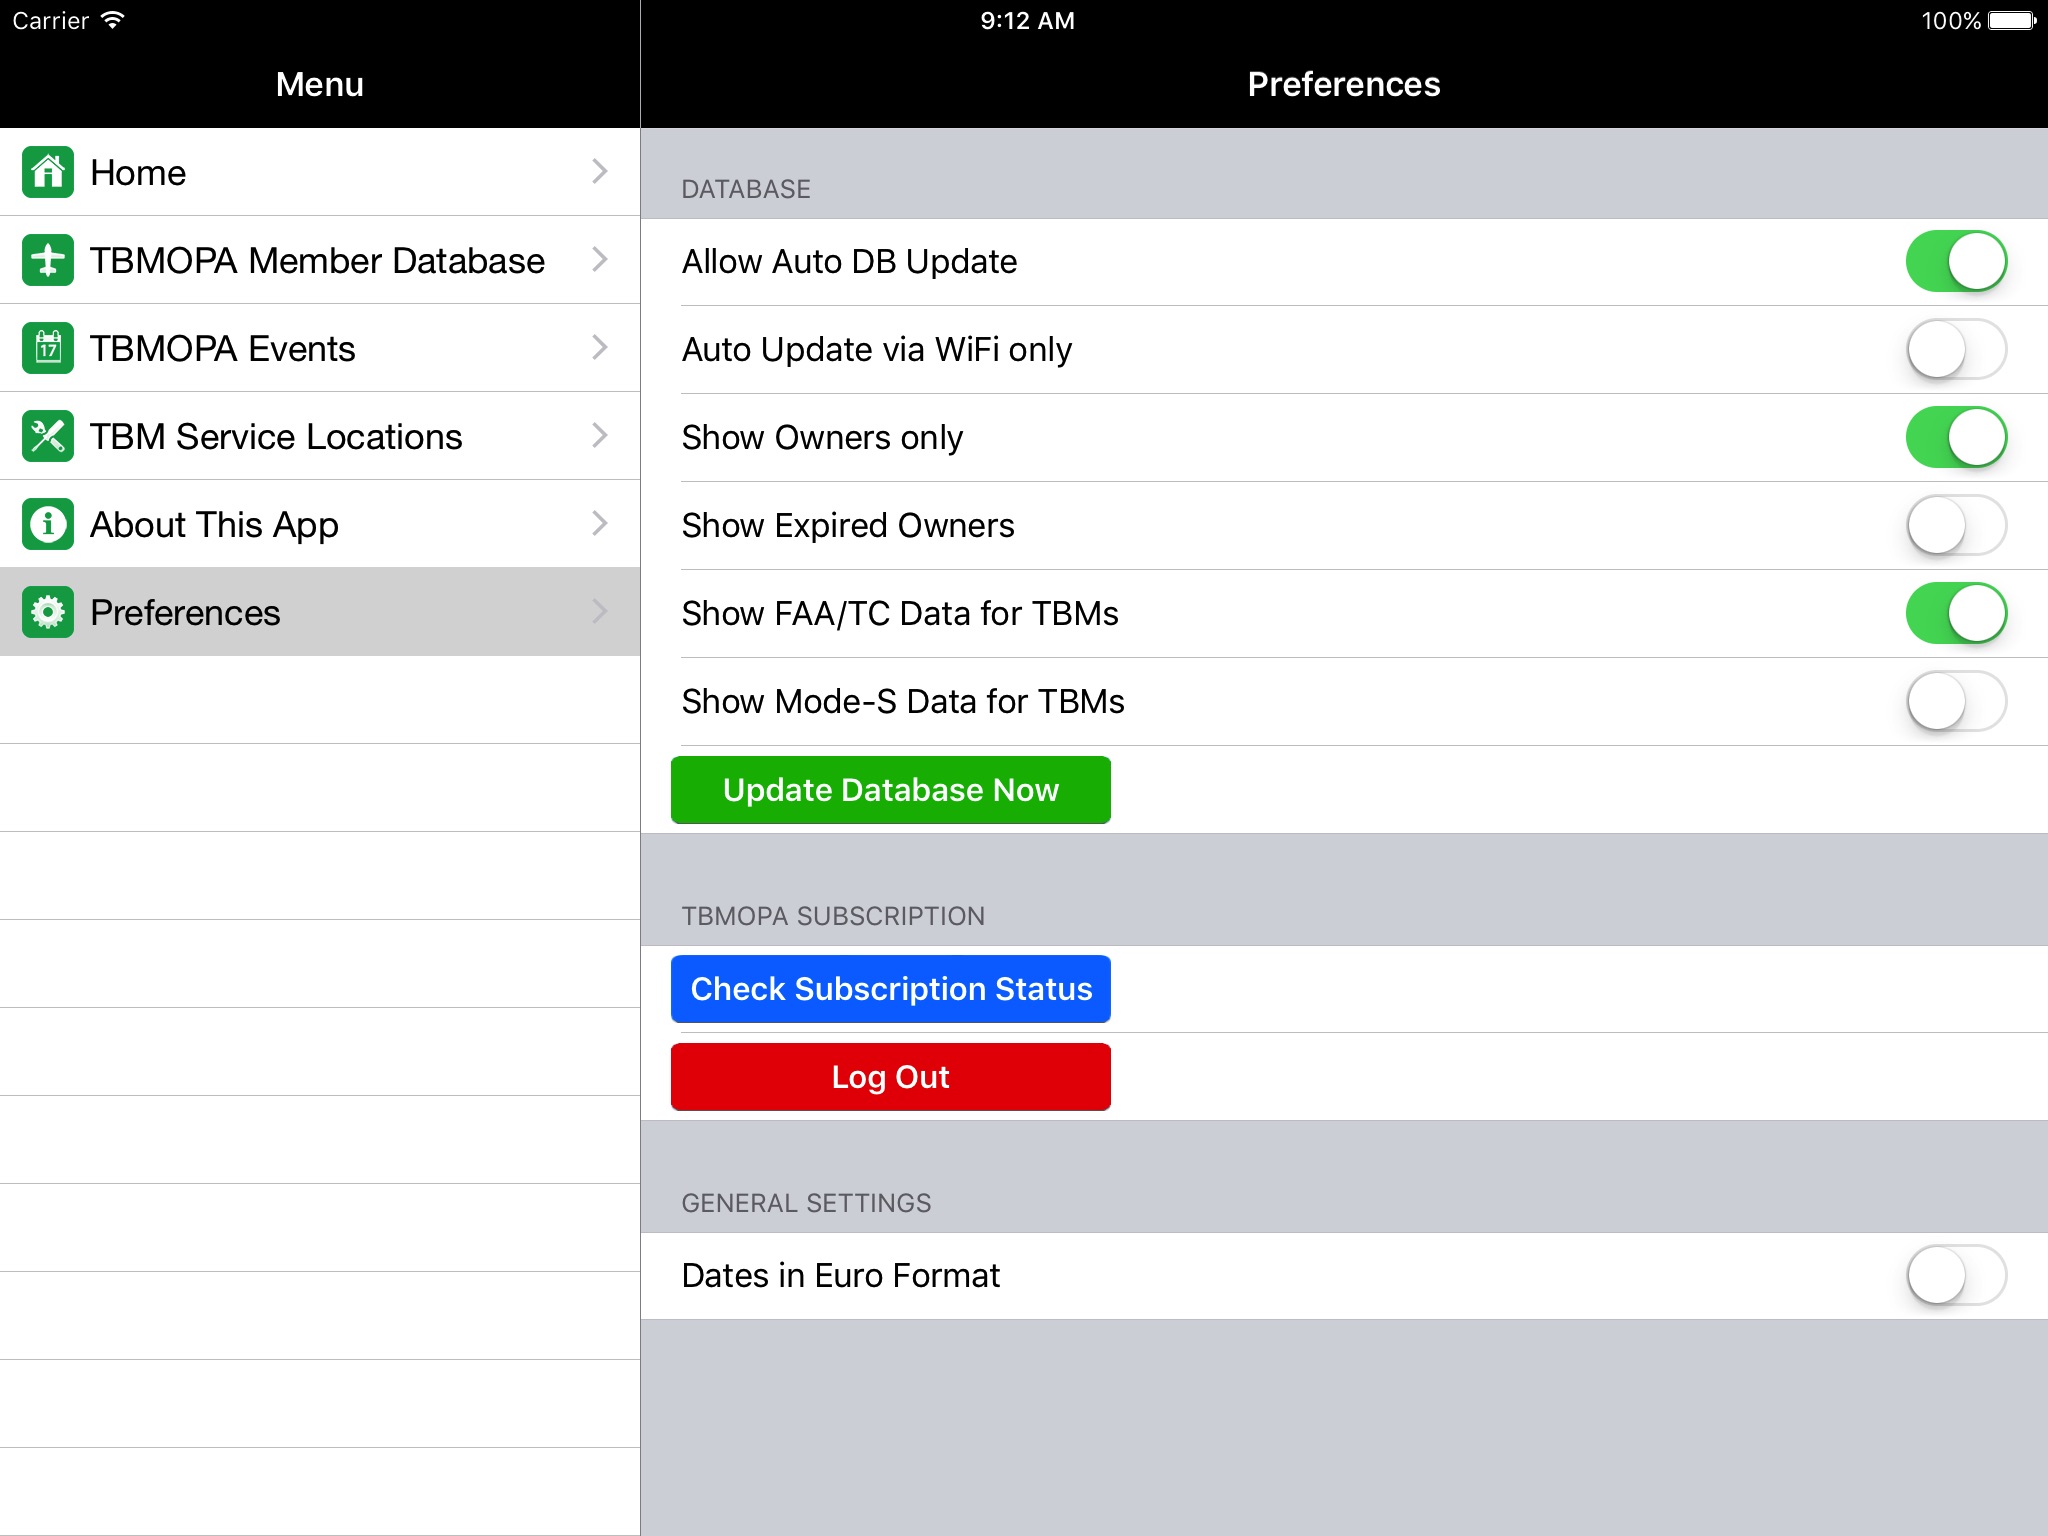This screenshot has width=2048, height=1536.
Task: Select About This App menu item
Action: tap(319, 523)
